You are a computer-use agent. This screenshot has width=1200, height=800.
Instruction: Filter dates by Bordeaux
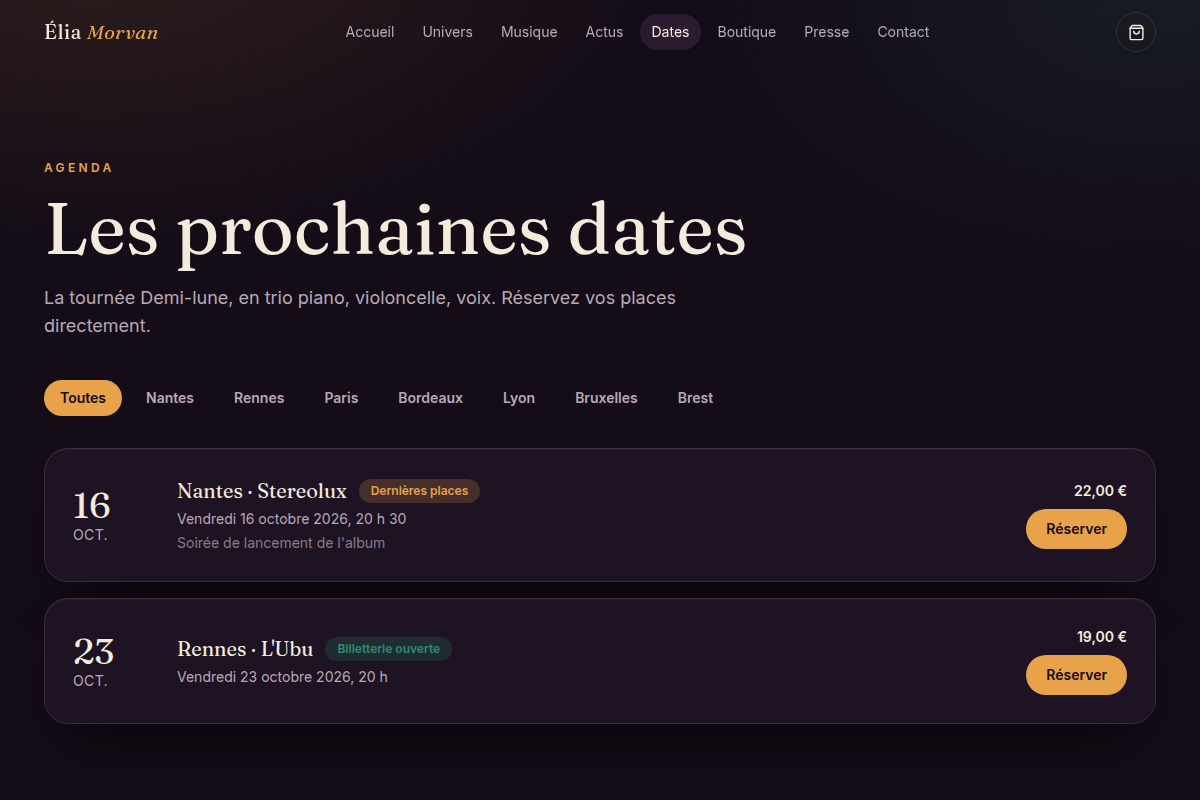(430, 398)
